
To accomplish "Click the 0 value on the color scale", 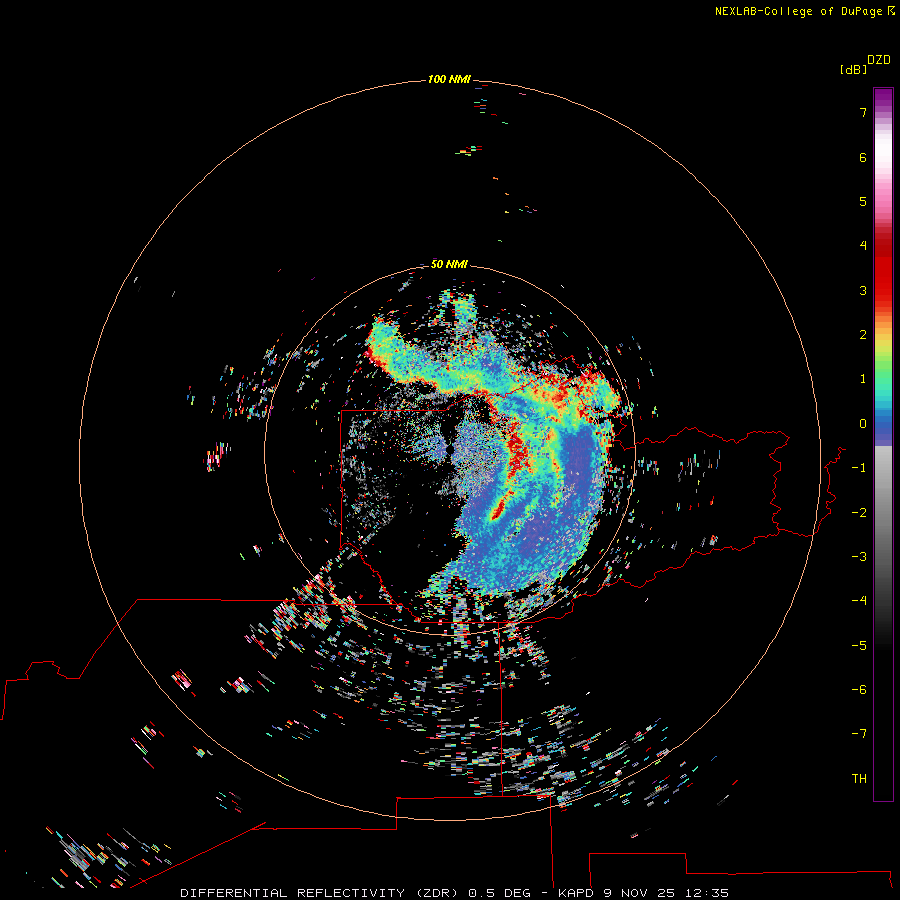I will pos(863,424).
